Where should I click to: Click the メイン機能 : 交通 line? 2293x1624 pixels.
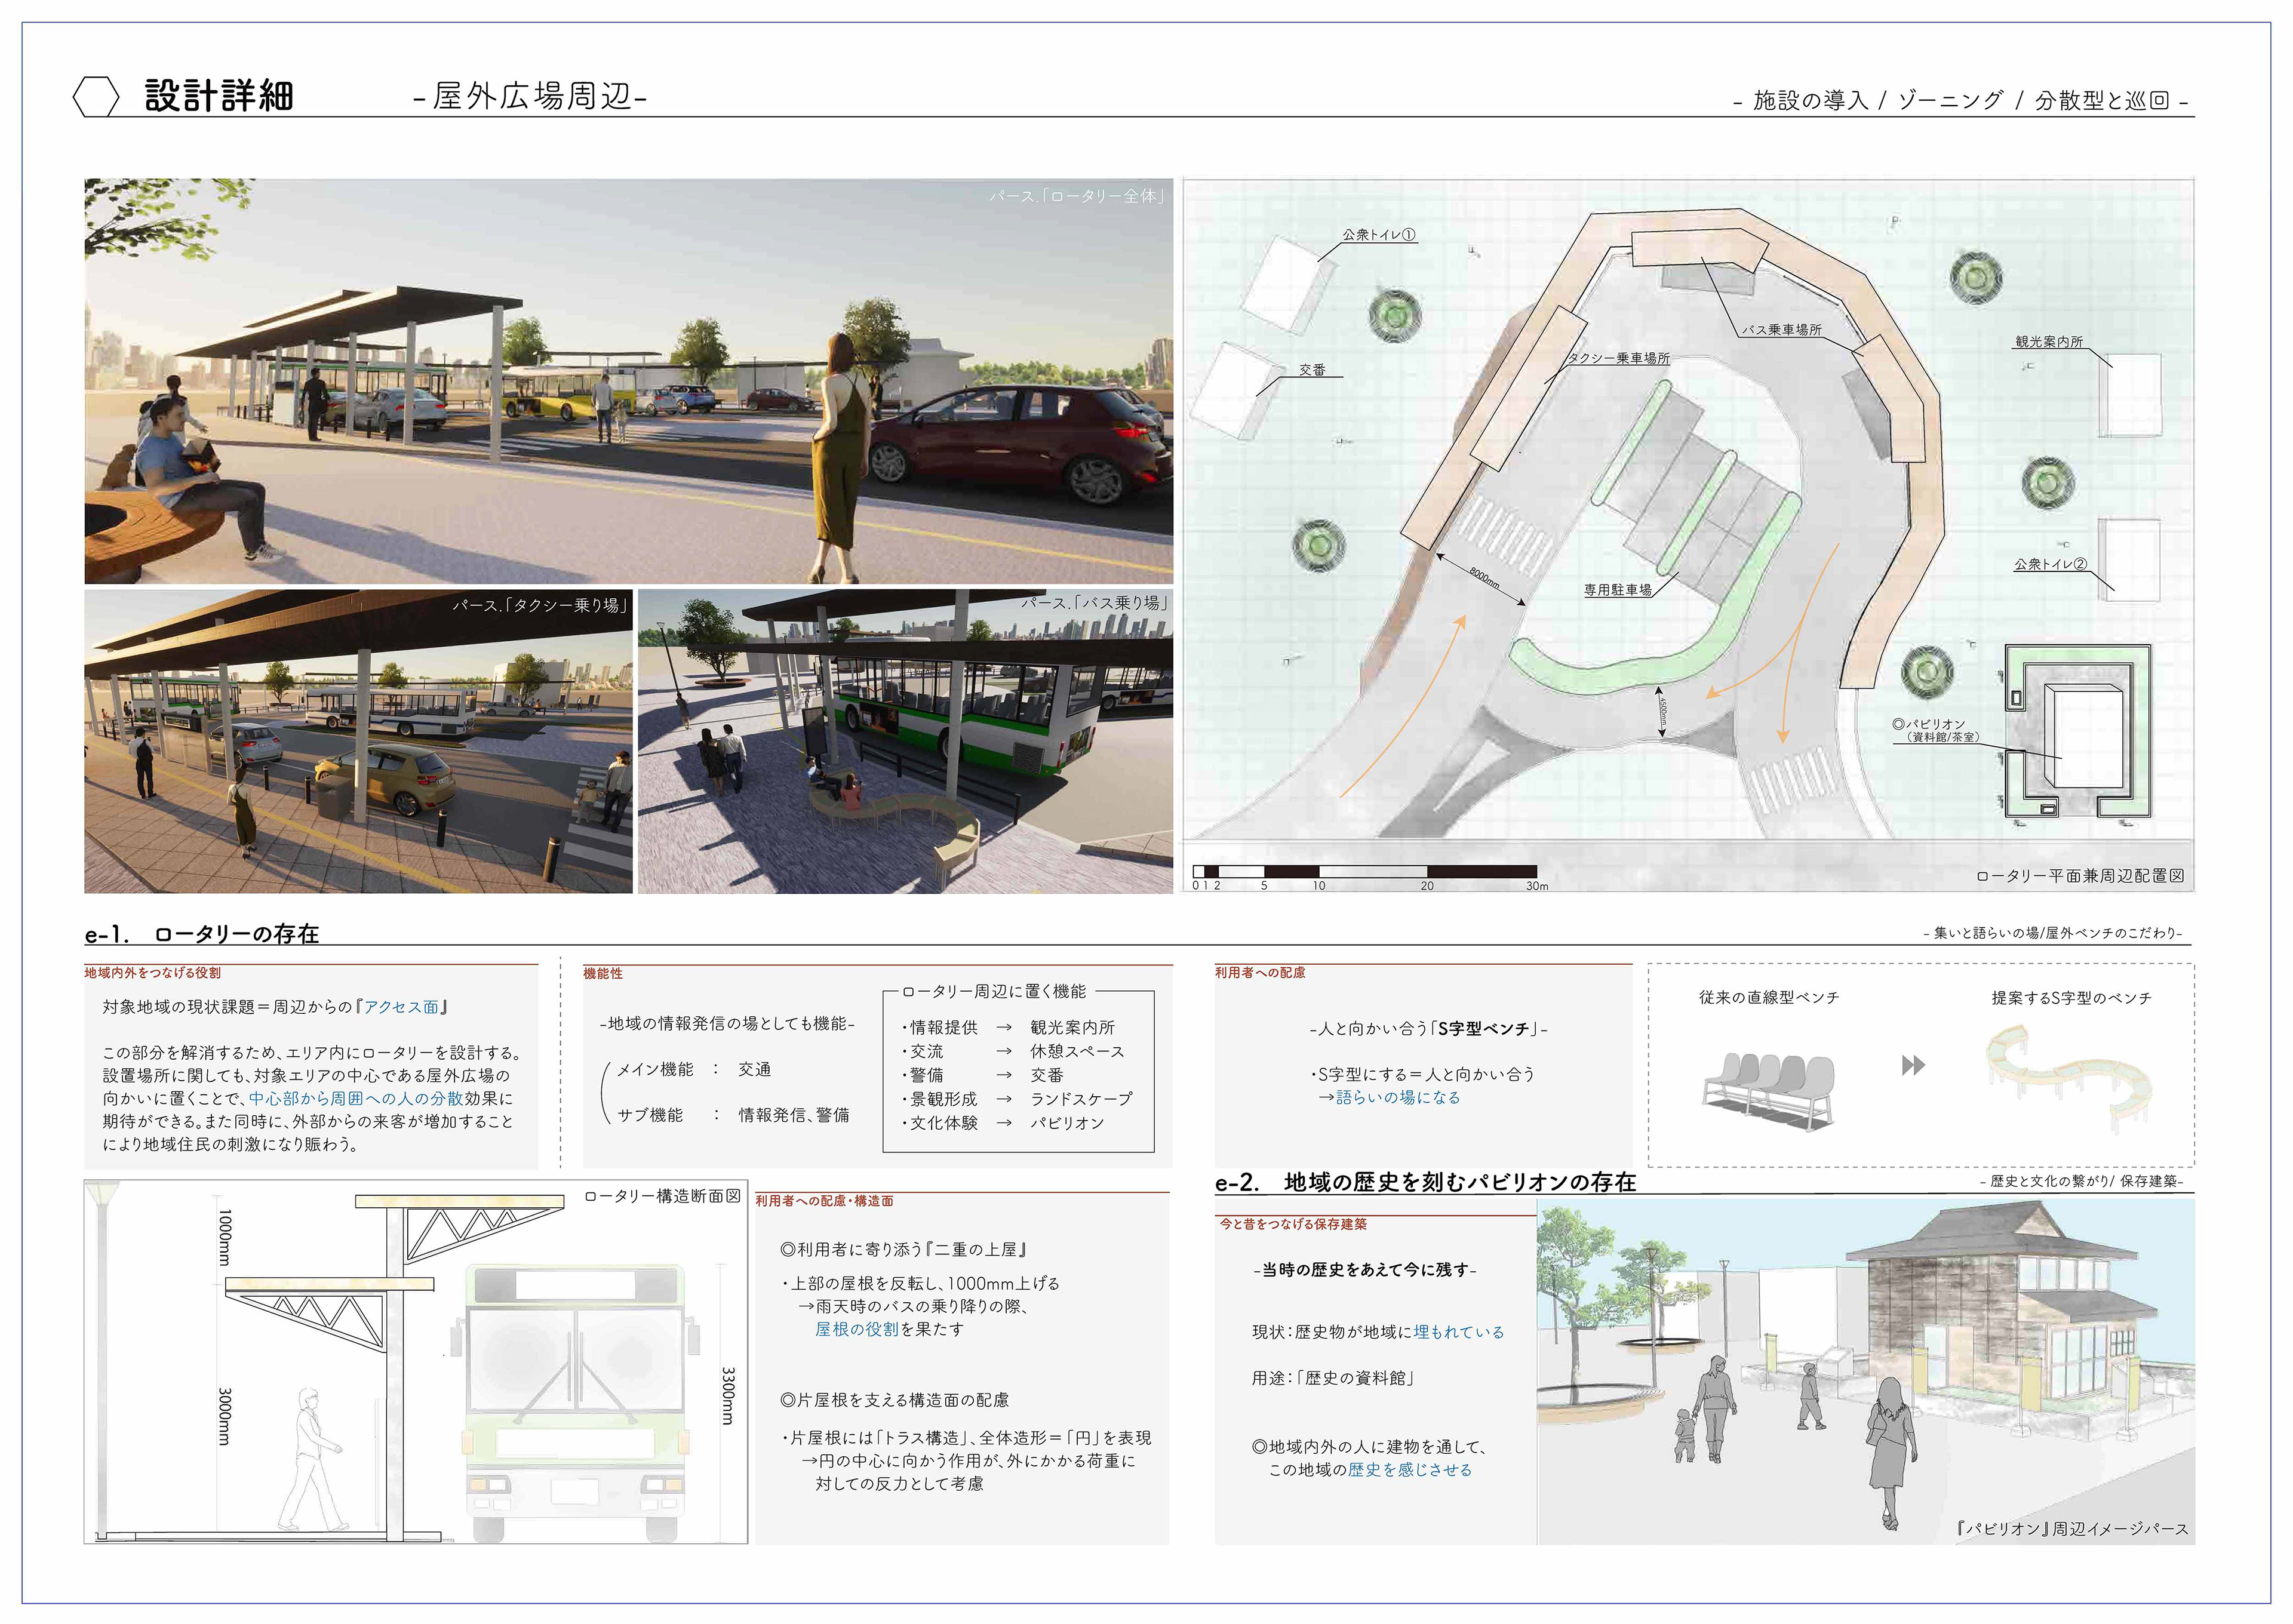[x=693, y=1069]
